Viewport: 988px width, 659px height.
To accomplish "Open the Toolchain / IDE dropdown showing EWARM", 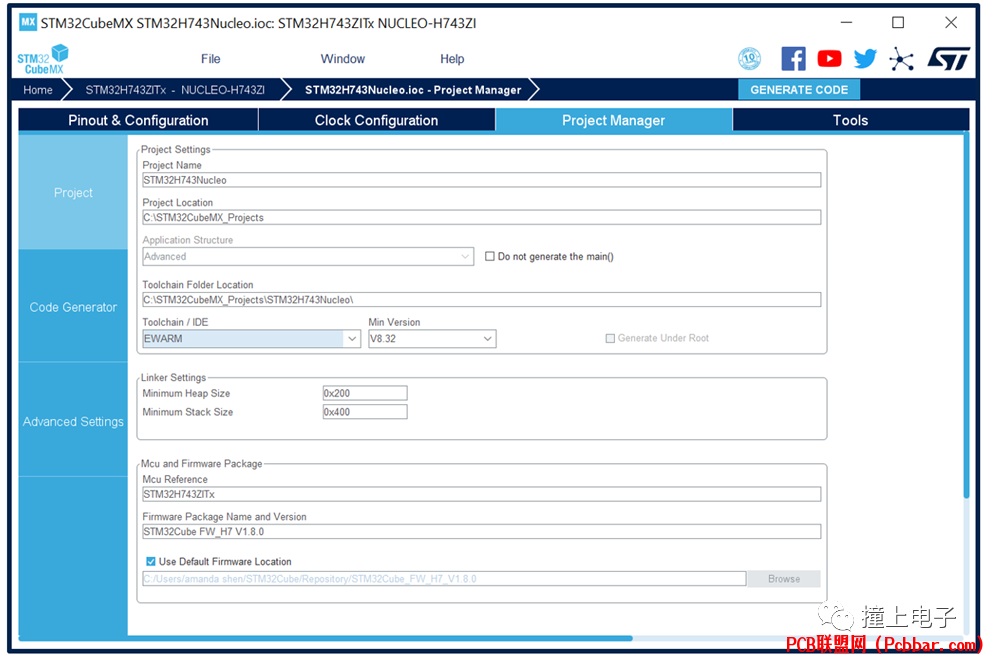I will pyautogui.click(x=251, y=339).
